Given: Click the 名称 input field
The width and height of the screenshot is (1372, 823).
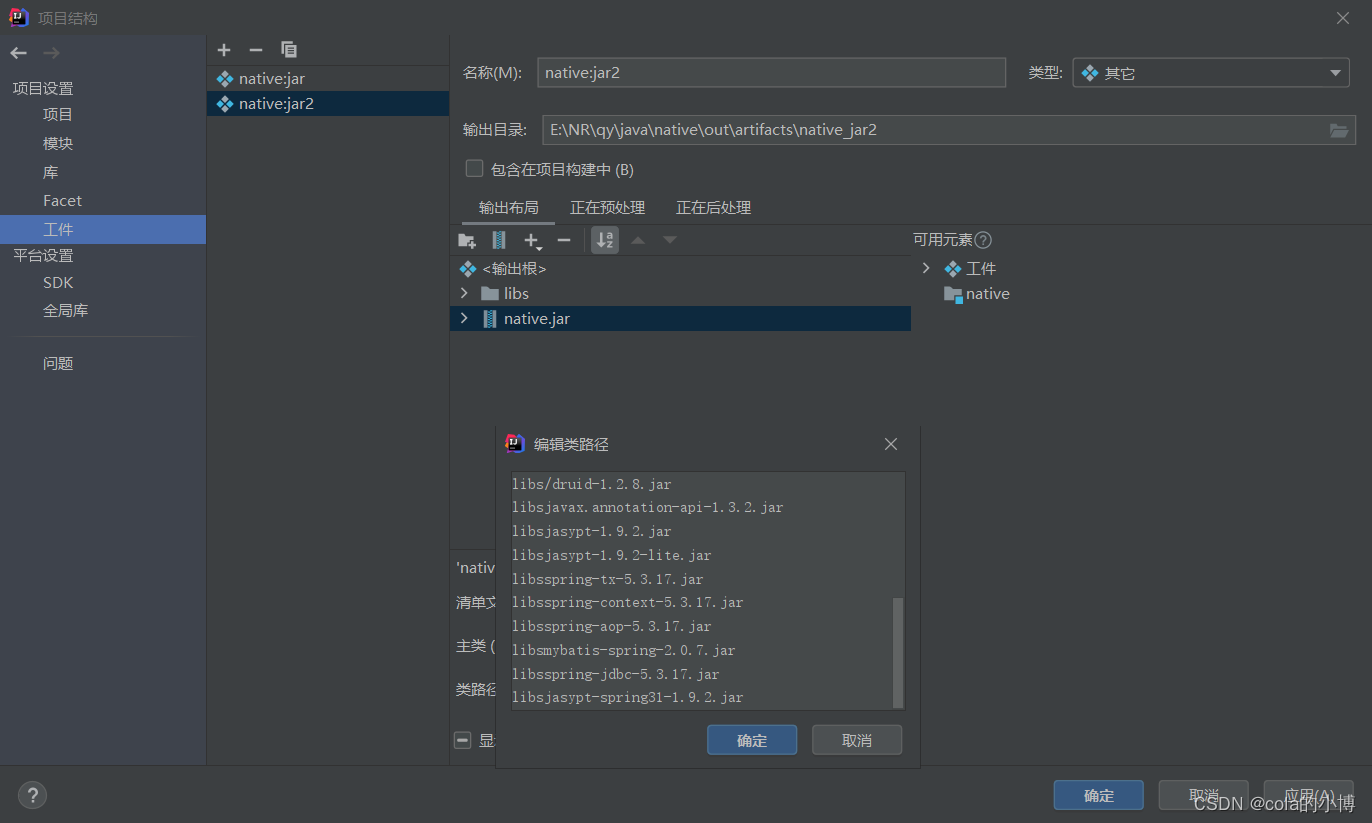Looking at the screenshot, I should 771,73.
